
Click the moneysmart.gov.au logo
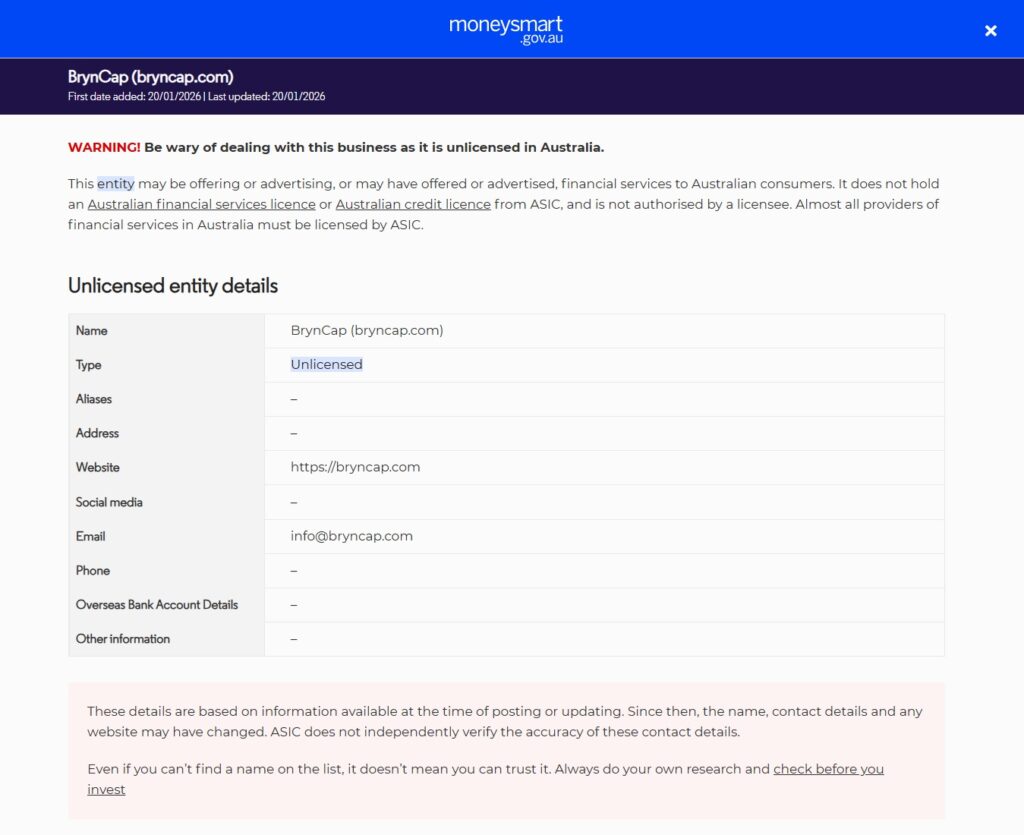click(505, 28)
